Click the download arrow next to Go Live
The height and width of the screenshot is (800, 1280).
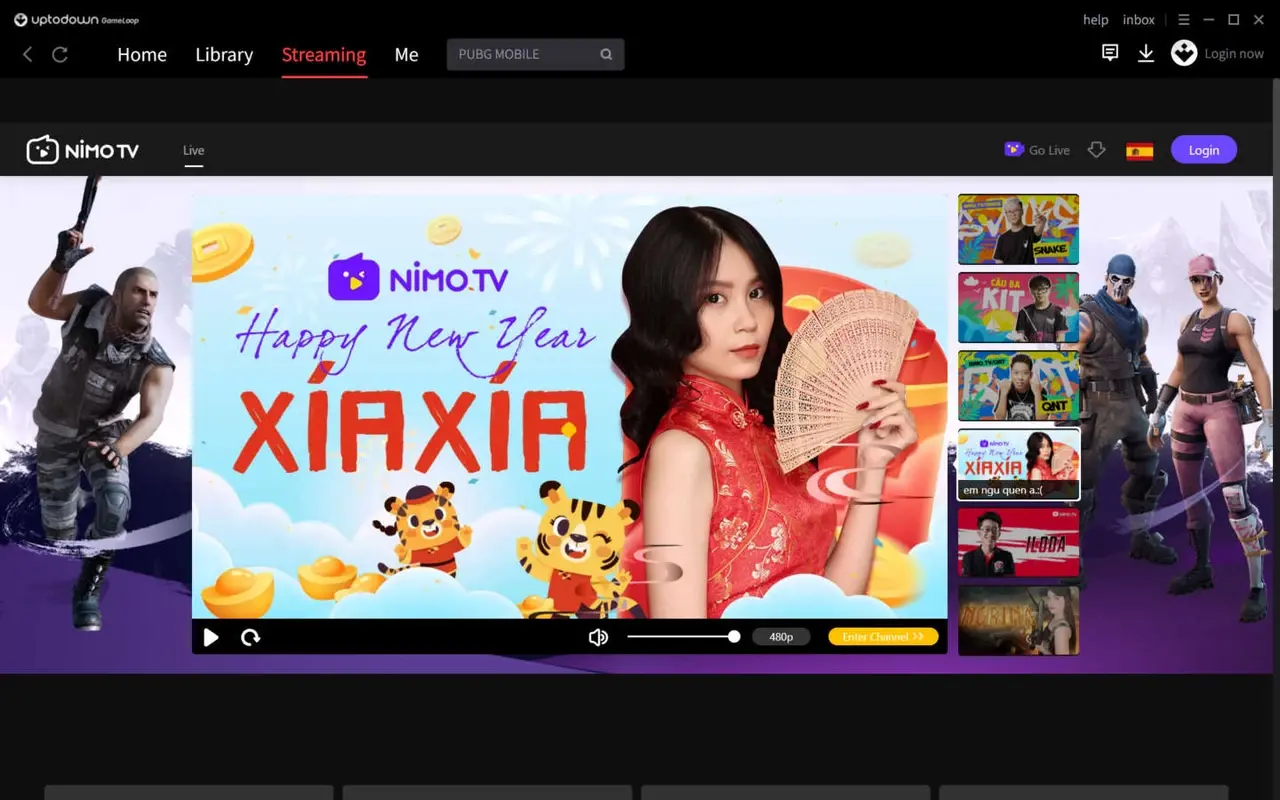(x=1097, y=149)
